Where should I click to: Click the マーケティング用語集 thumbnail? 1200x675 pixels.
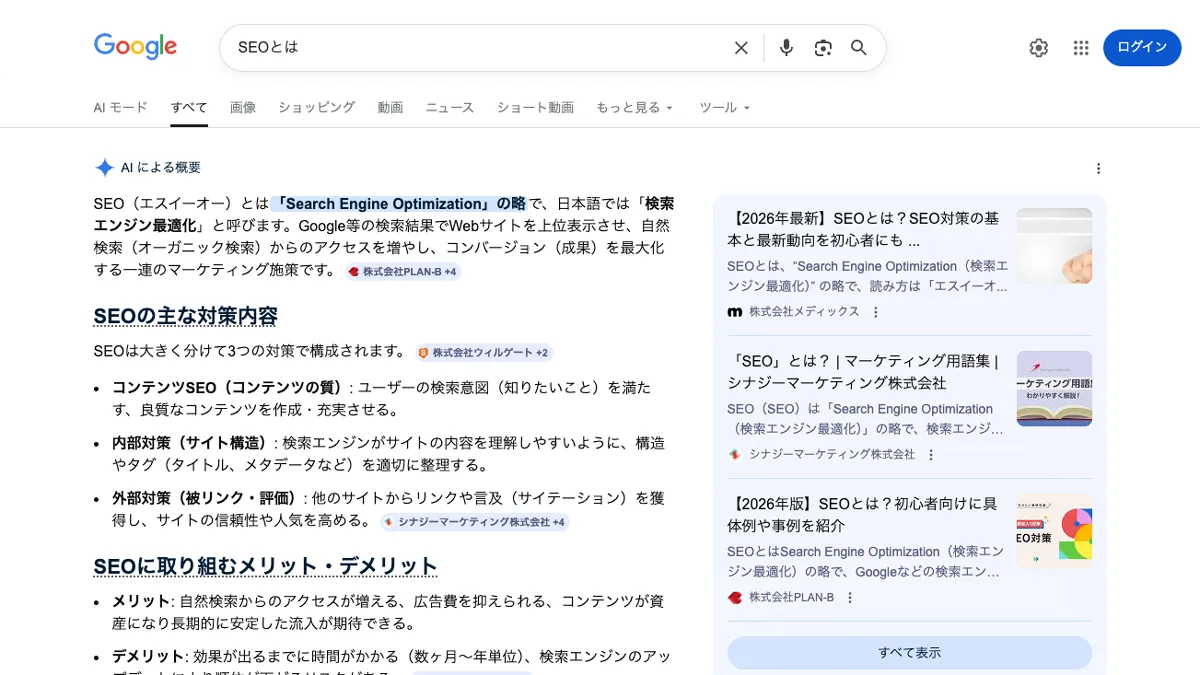pyautogui.click(x=1054, y=388)
